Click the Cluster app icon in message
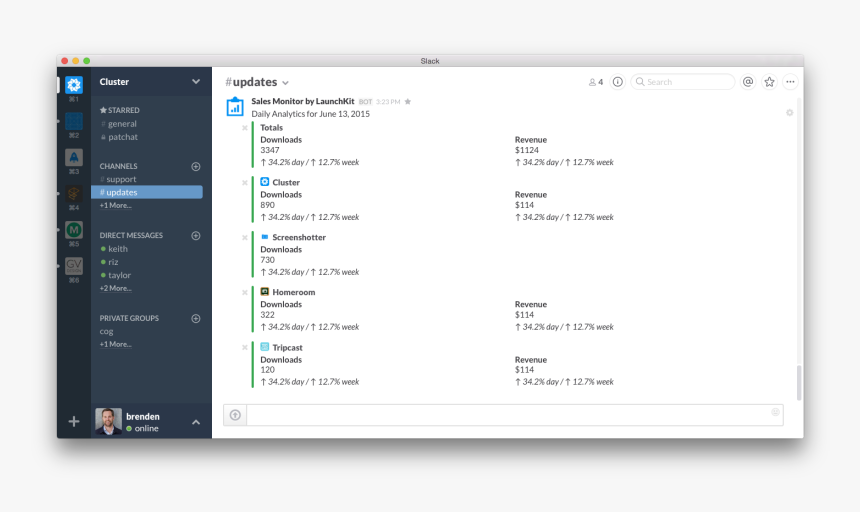The image size is (860, 512). 264,181
